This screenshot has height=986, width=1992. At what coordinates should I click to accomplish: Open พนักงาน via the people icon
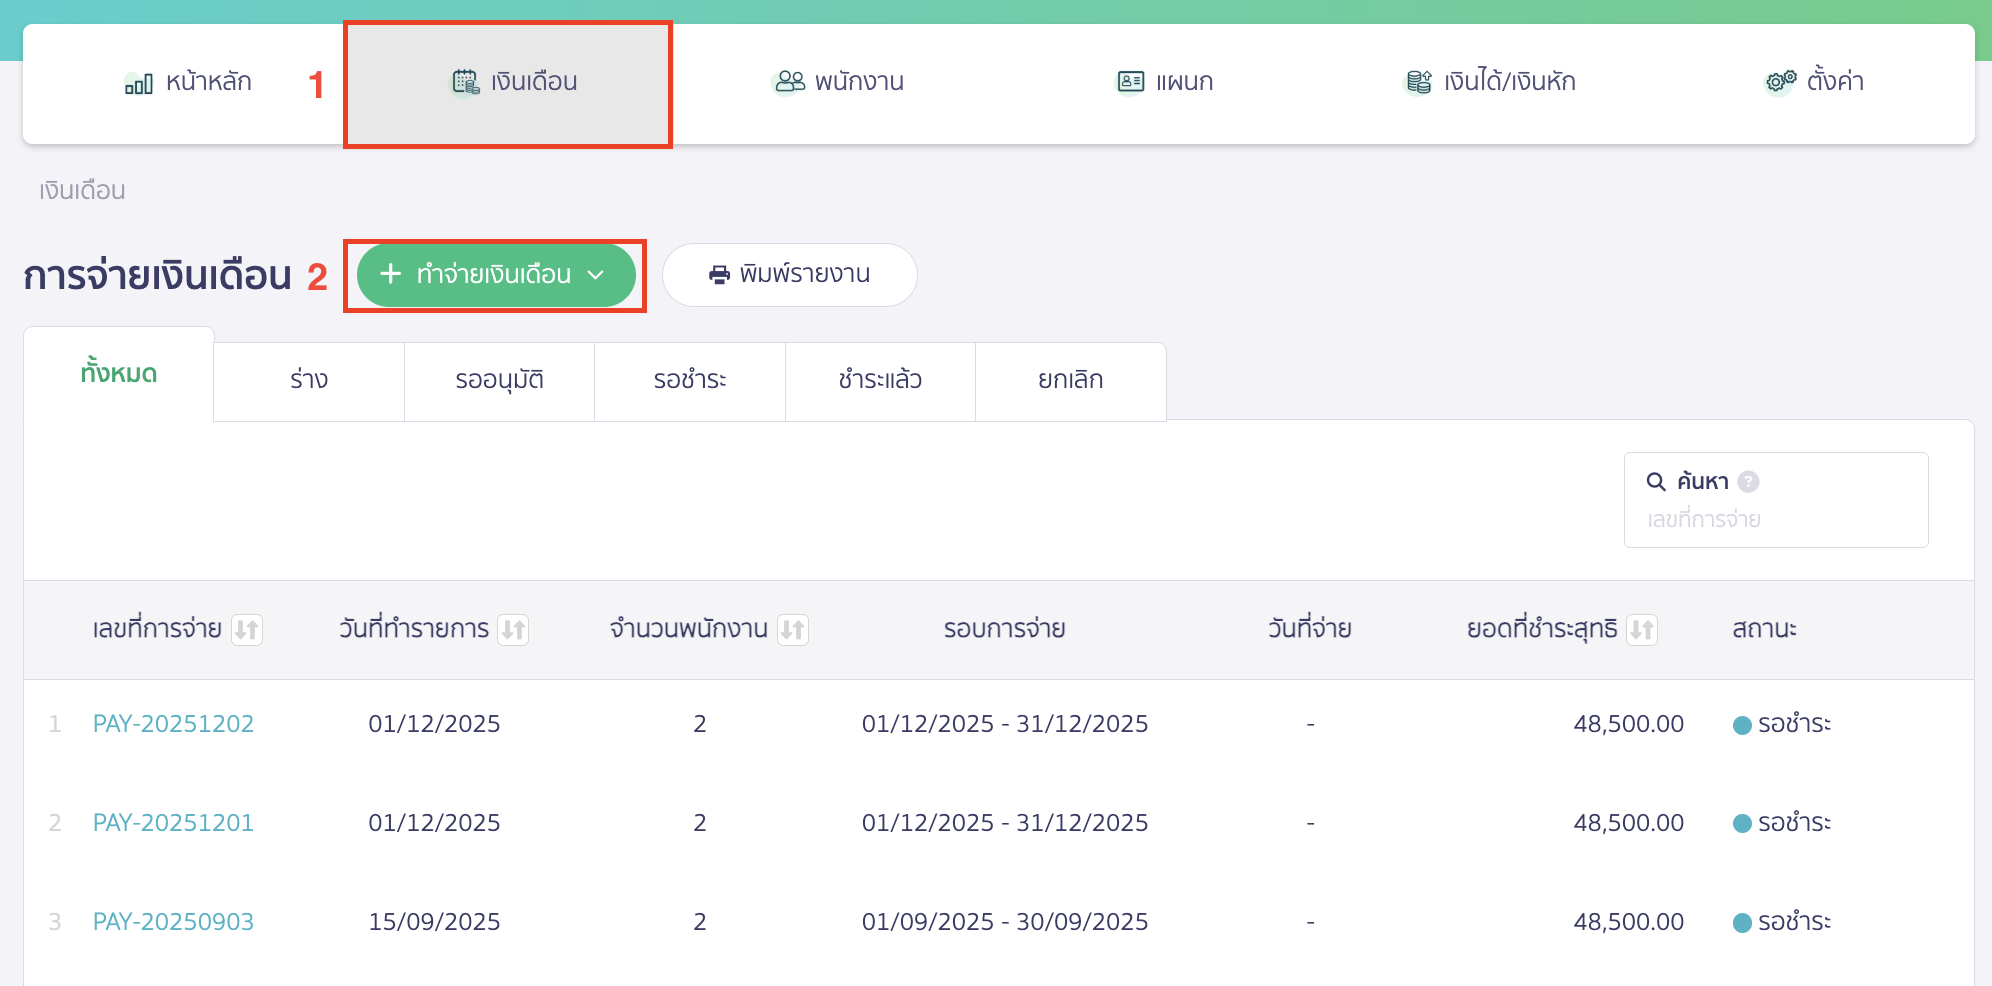(x=789, y=81)
